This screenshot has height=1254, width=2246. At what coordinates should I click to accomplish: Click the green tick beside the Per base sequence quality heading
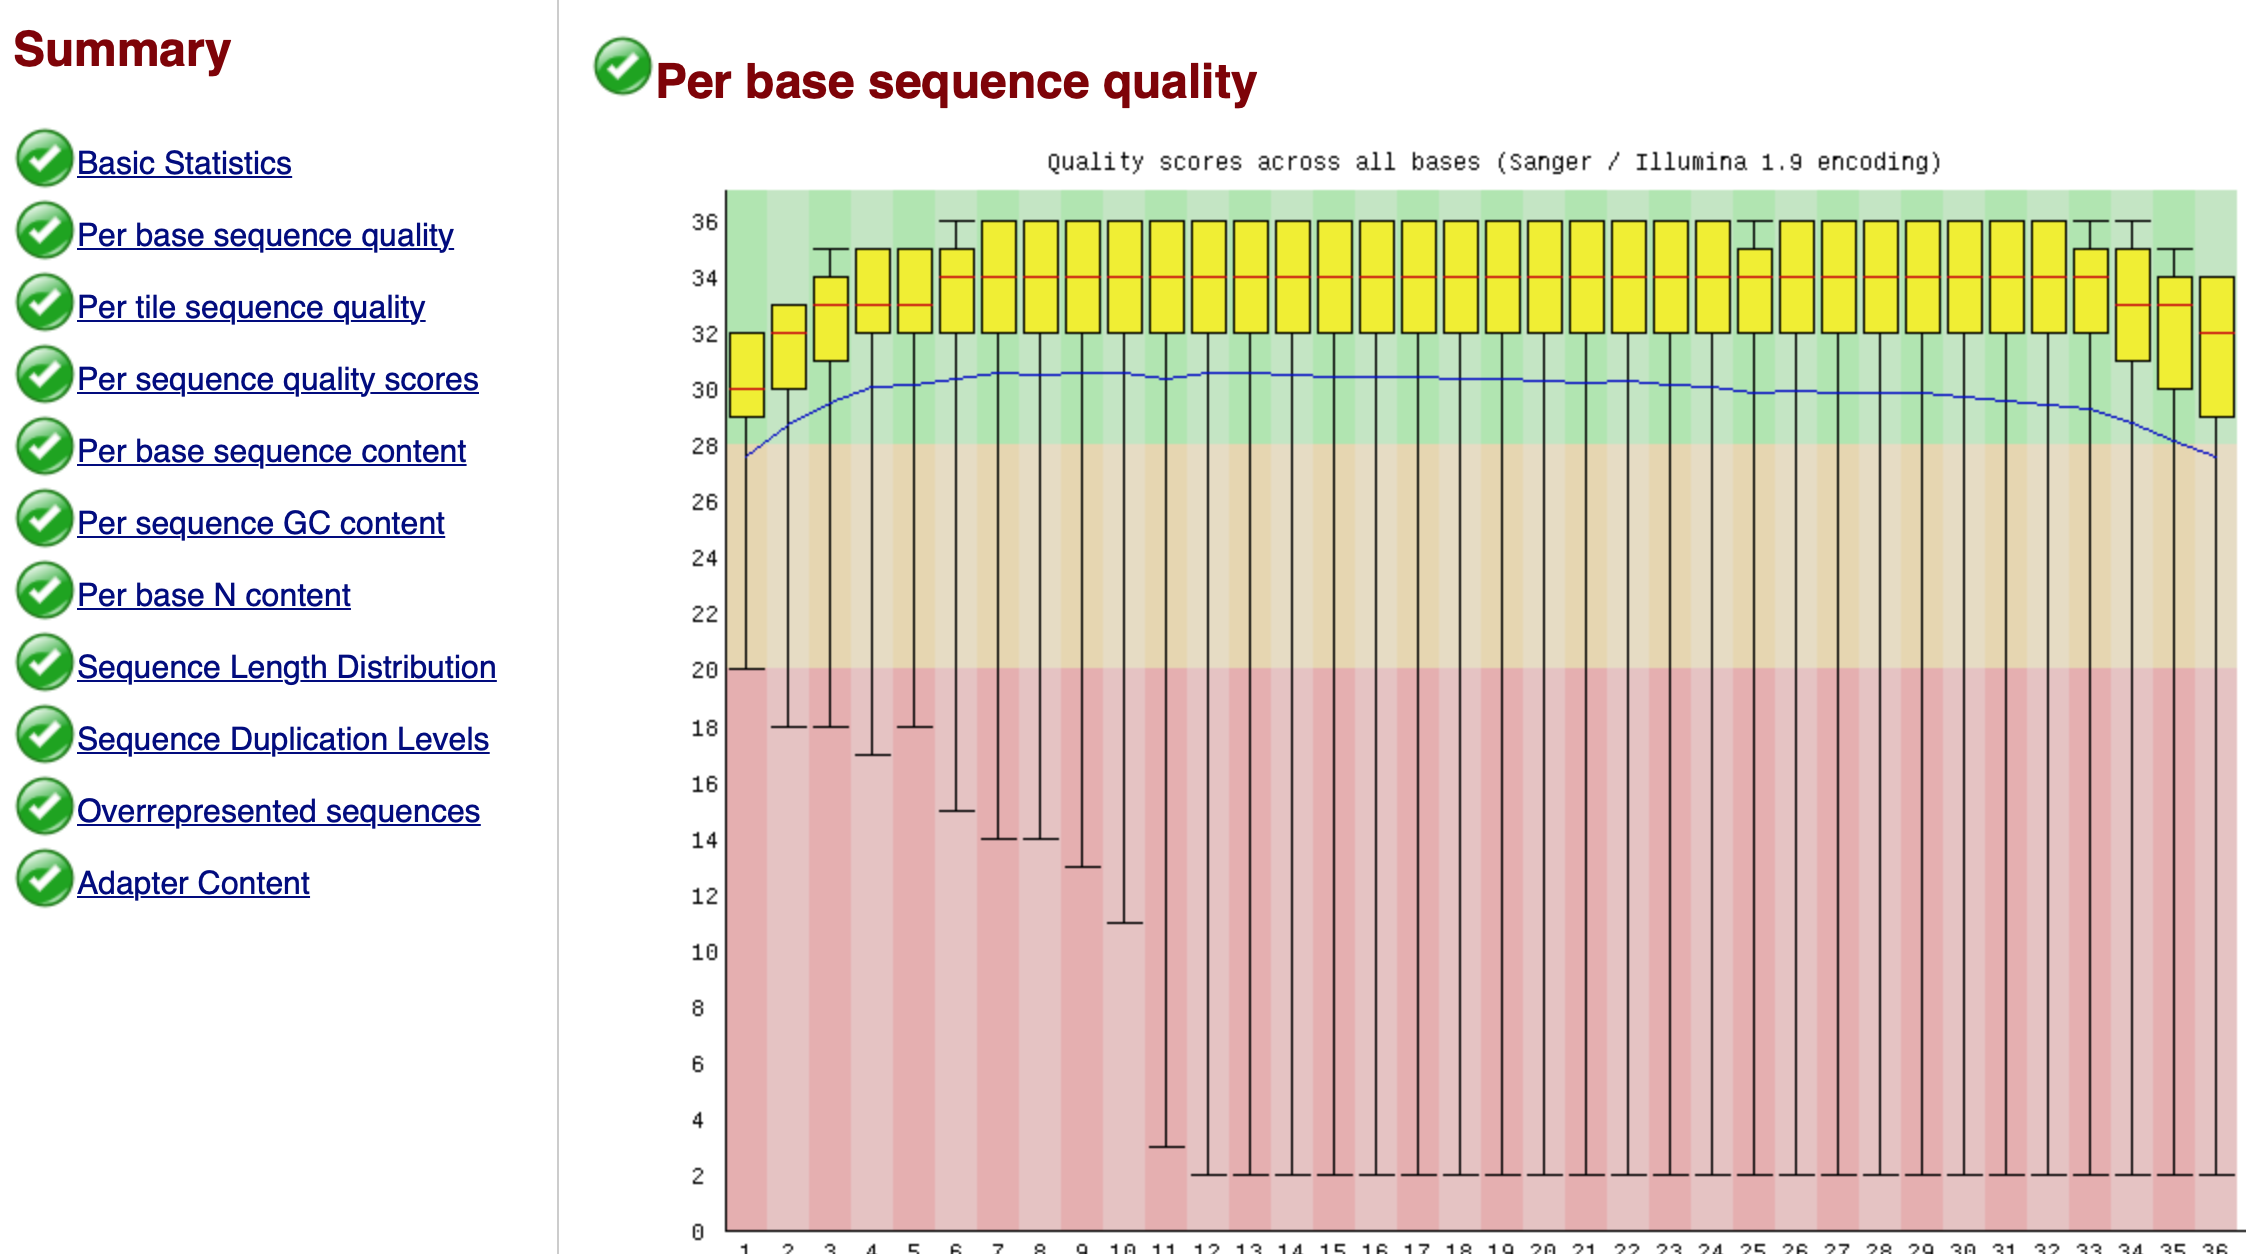(621, 68)
